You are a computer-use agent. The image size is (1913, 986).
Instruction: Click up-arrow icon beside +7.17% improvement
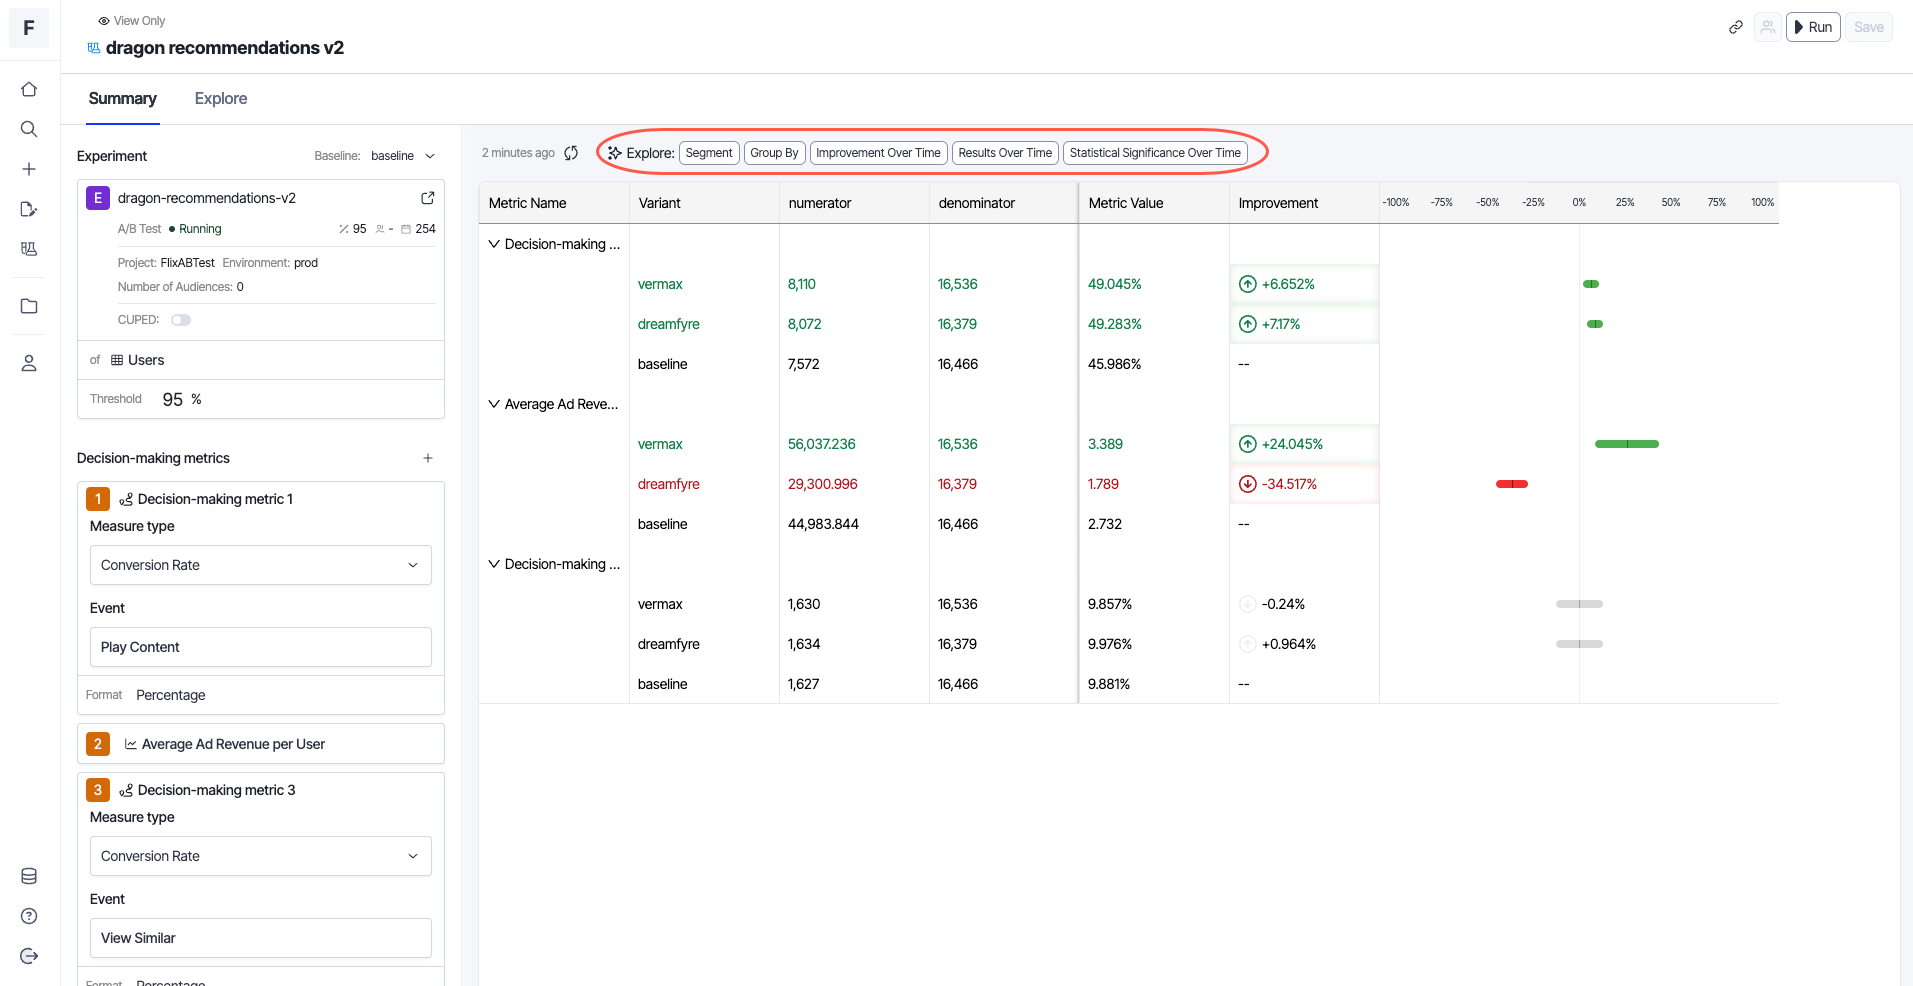[1248, 324]
